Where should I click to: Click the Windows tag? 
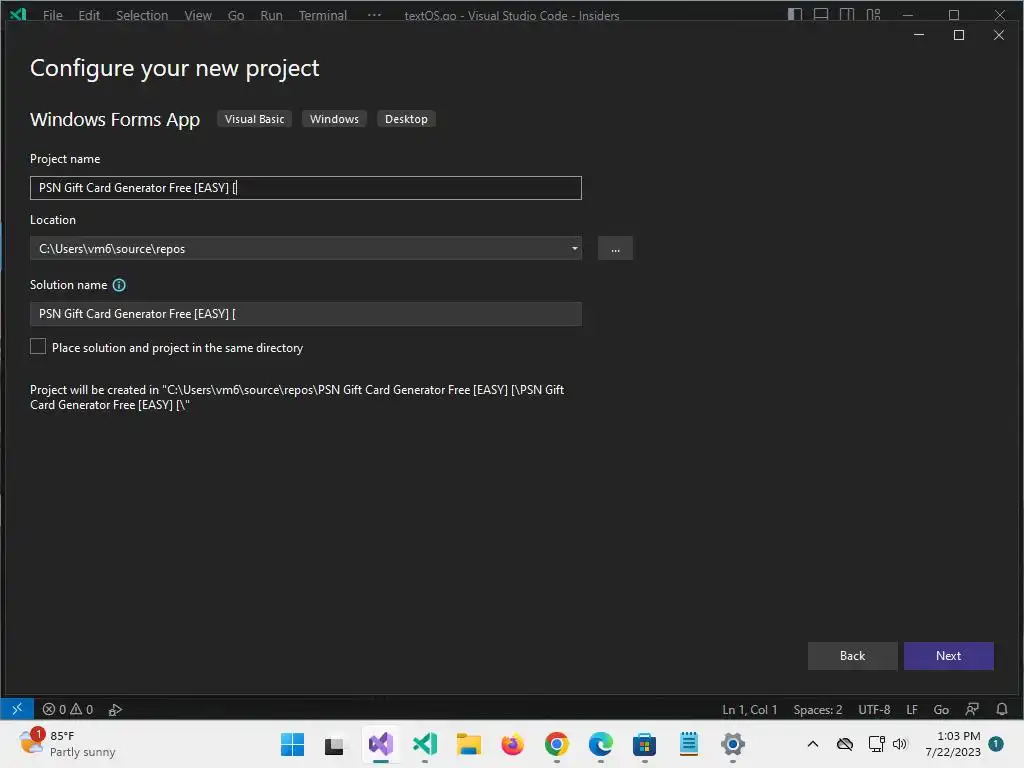(x=334, y=119)
